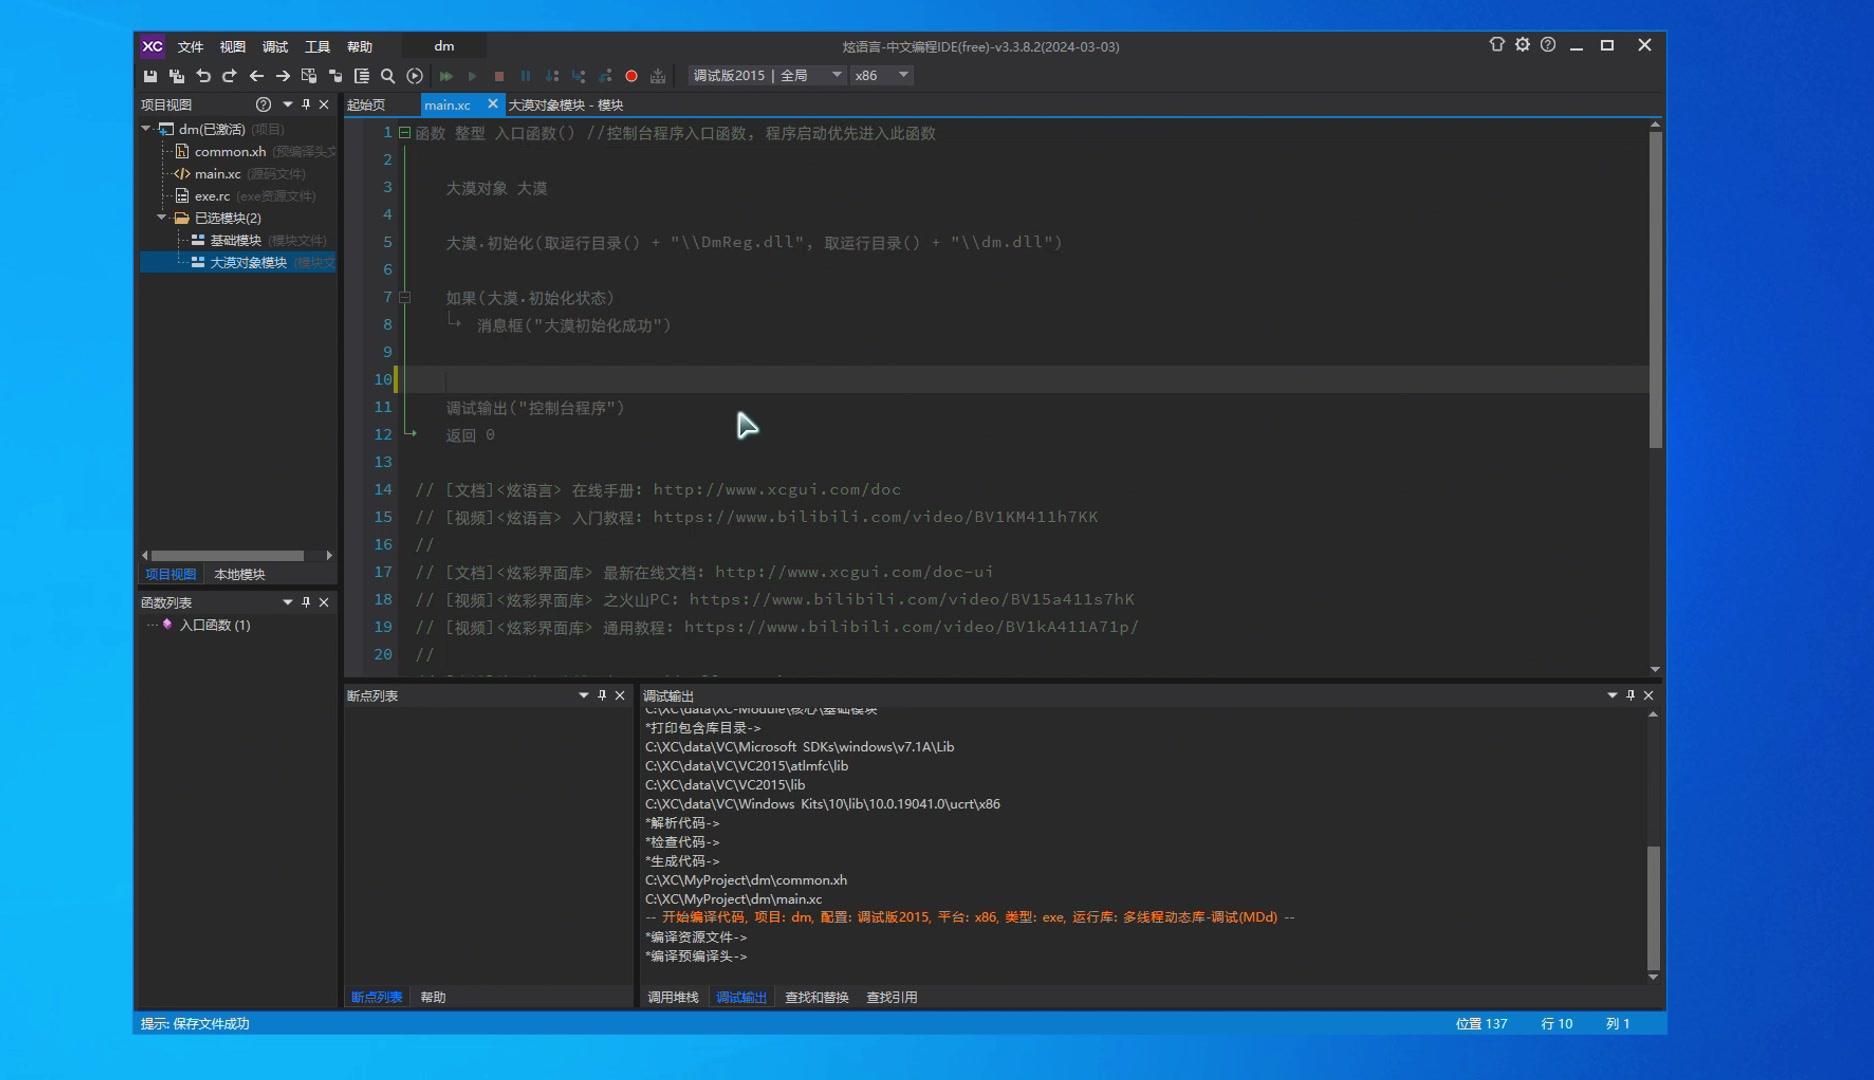1874x1080 pixels.
Task: Save the current file with the toolbar Save icon
Action: pyautogui.click(x=150, y=76)
